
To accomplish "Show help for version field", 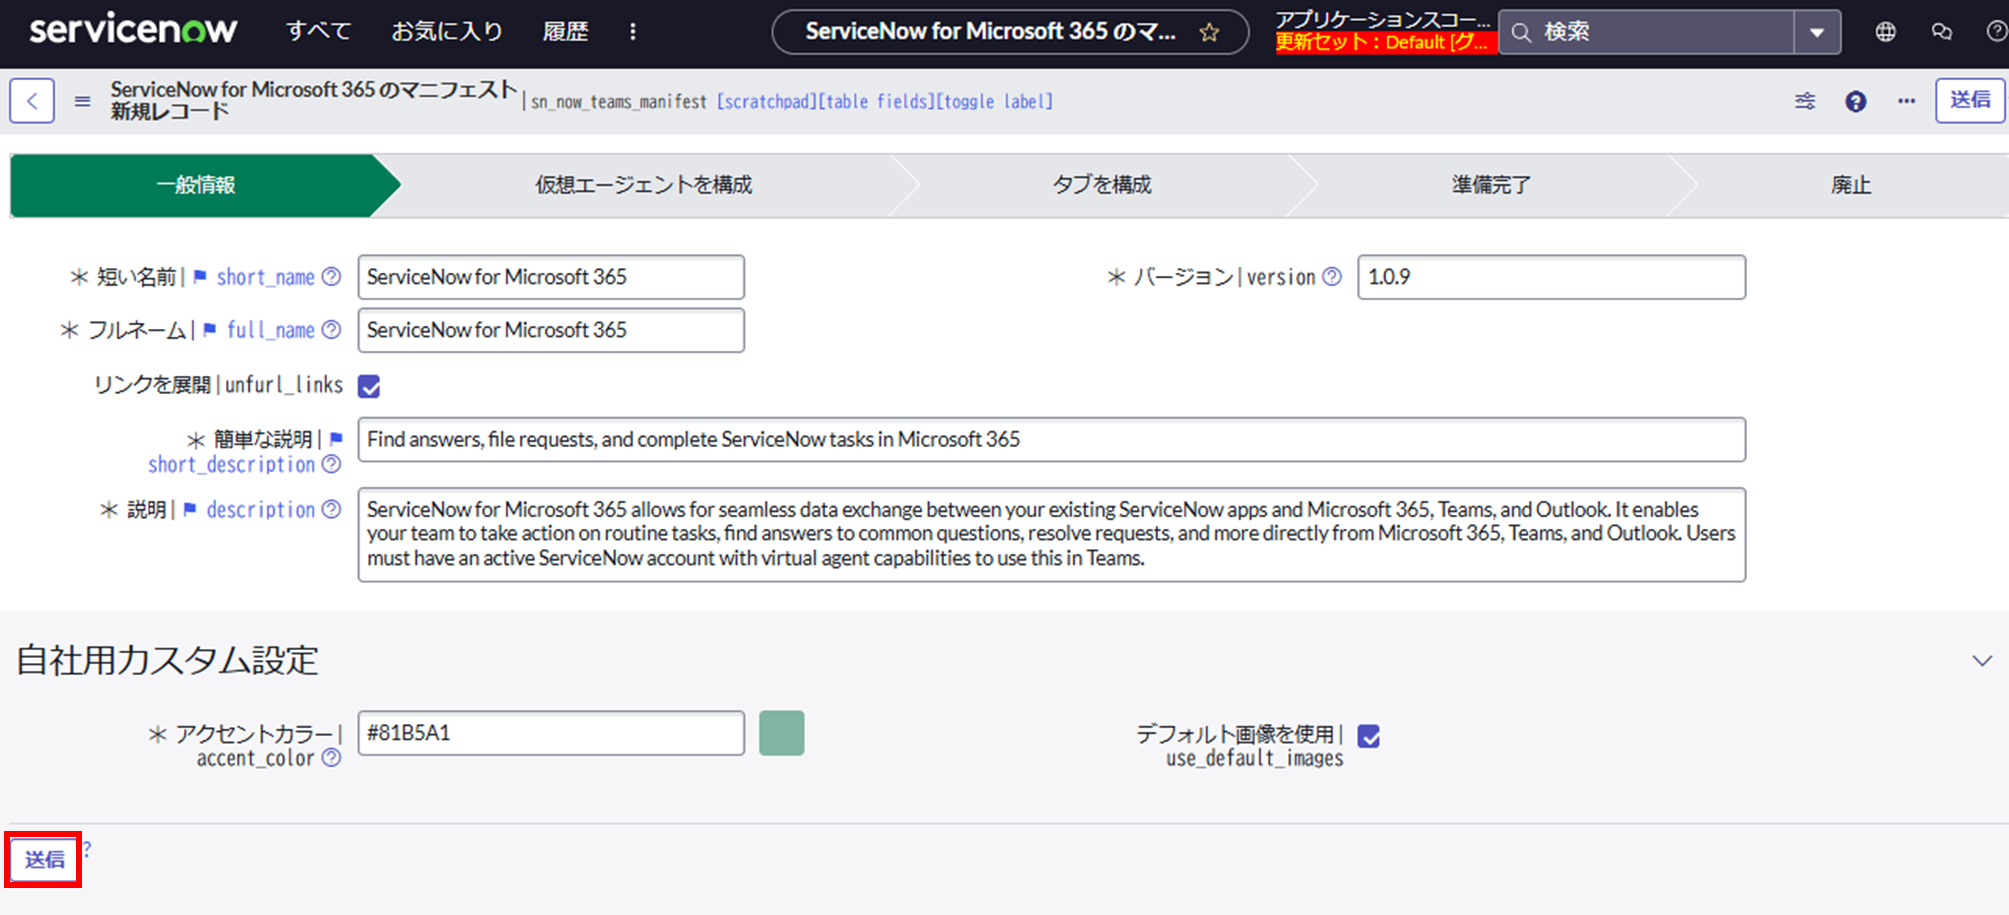I will click(1332, 277).
